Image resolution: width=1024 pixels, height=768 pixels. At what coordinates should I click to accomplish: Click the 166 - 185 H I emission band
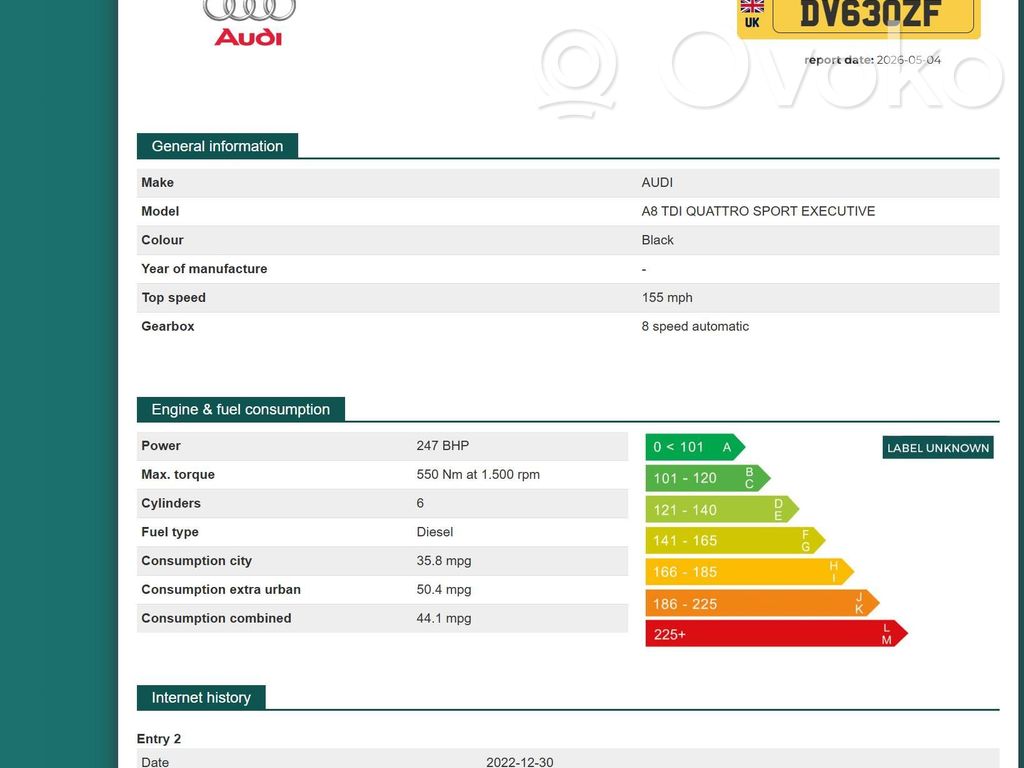(750, 572)
